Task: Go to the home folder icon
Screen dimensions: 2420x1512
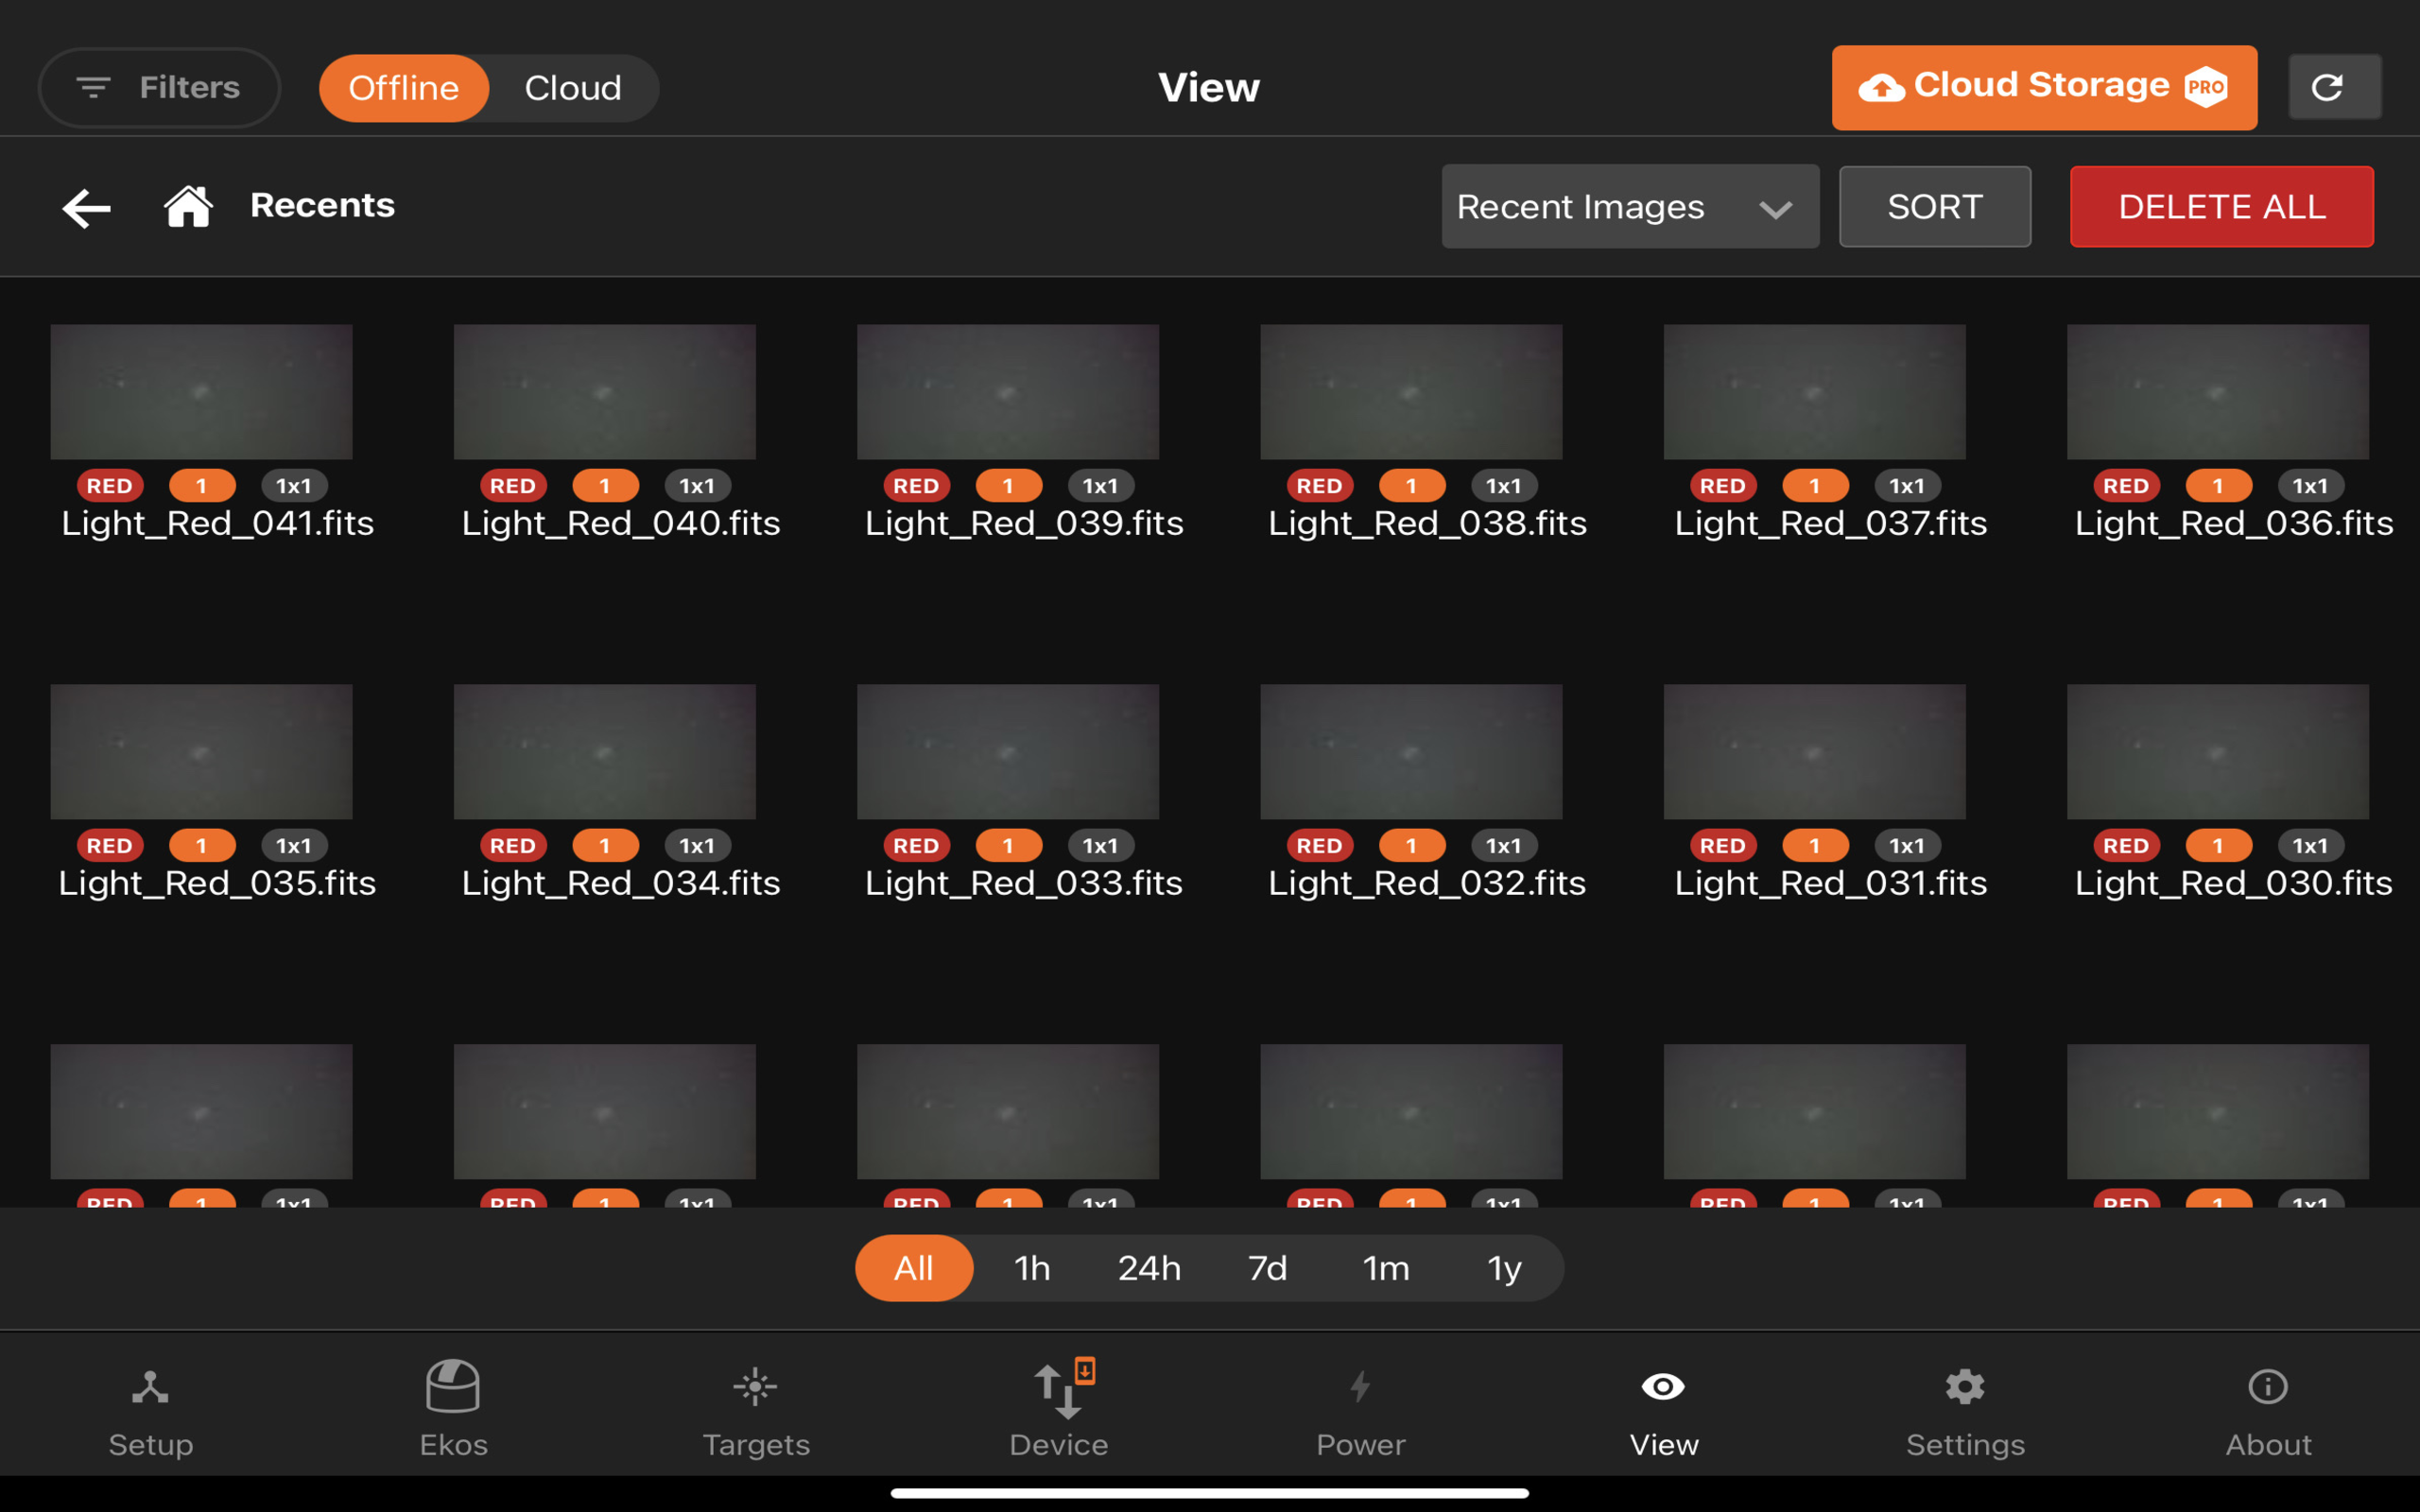Action: [x=188, y=206]
